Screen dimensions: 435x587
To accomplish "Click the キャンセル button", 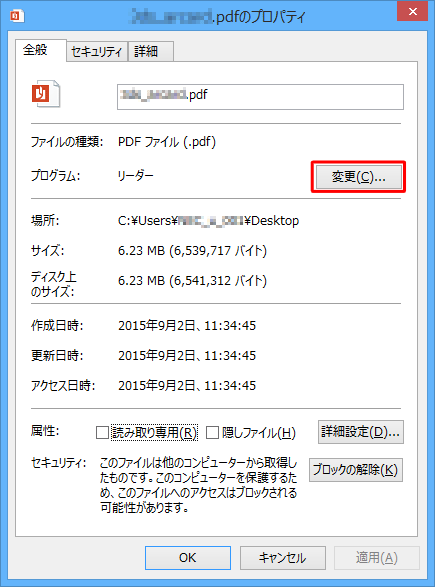I will (283, 558).
